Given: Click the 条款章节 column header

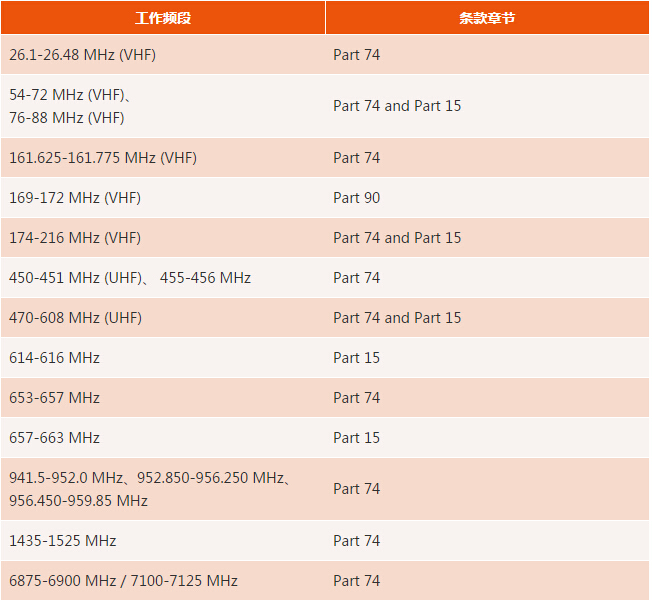Looking at the screenshot, I should tap(487, 18).
